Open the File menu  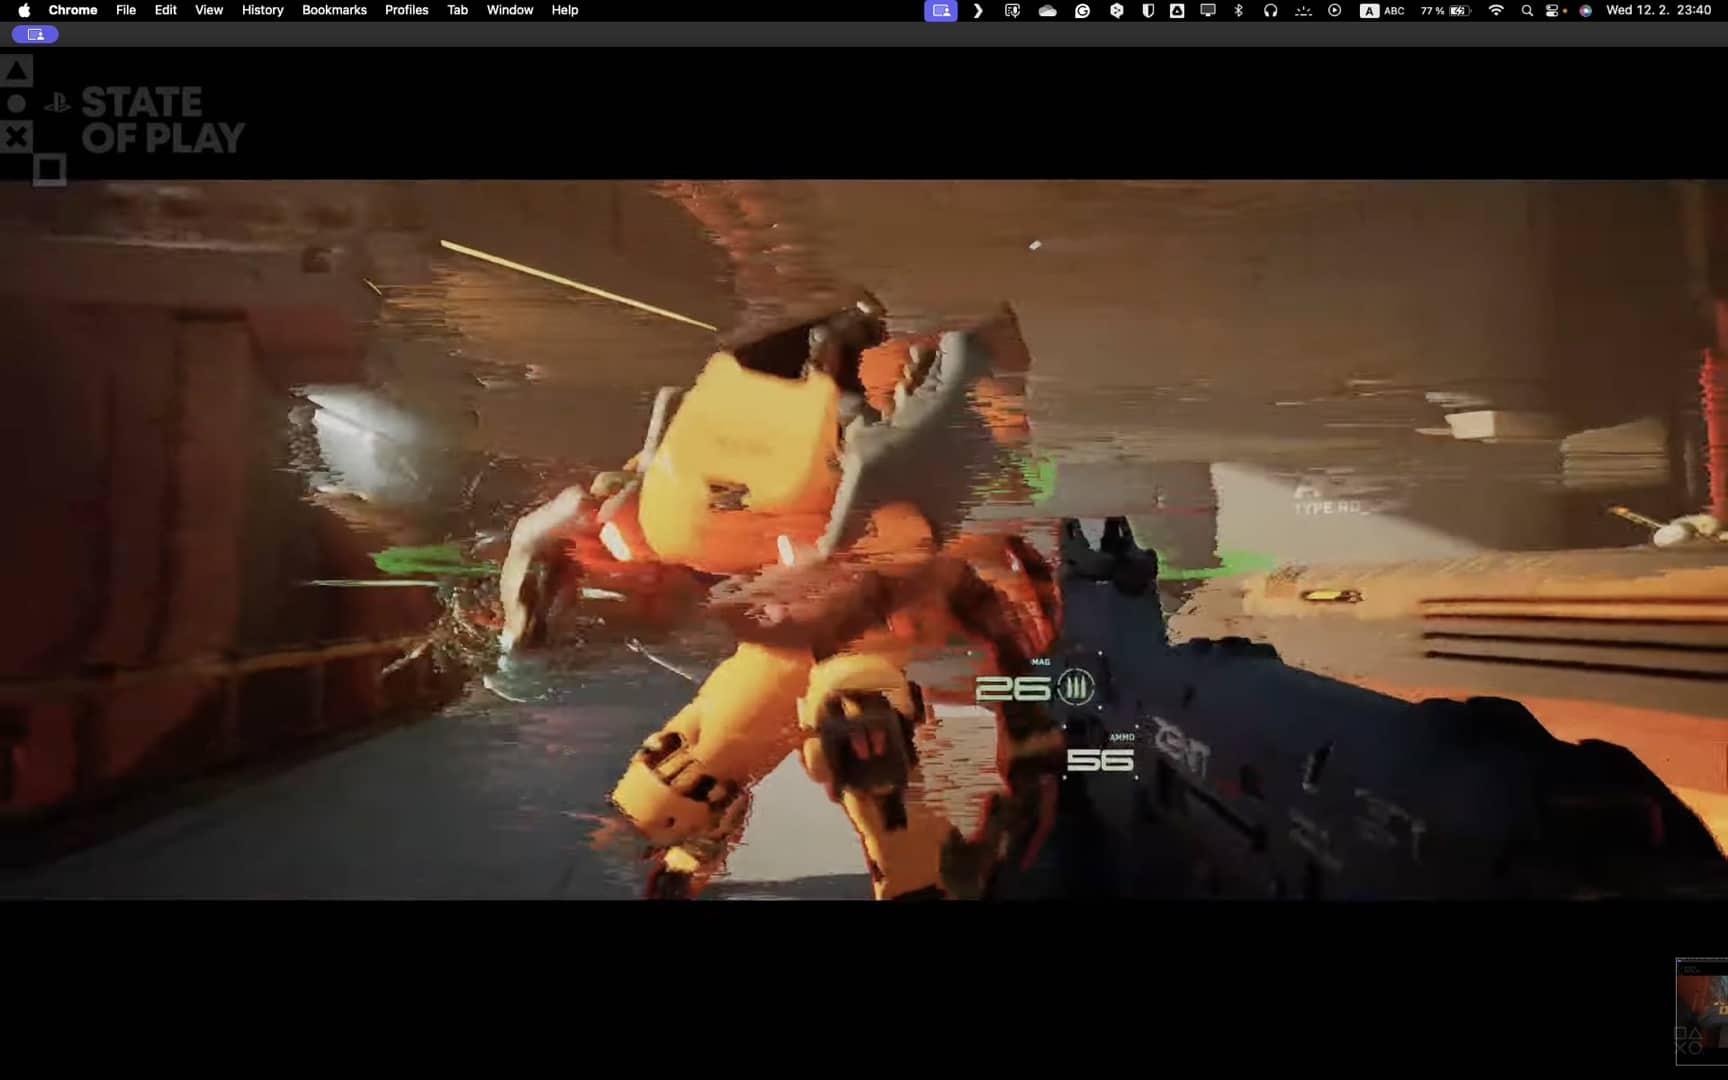click(x=126, y=10)
